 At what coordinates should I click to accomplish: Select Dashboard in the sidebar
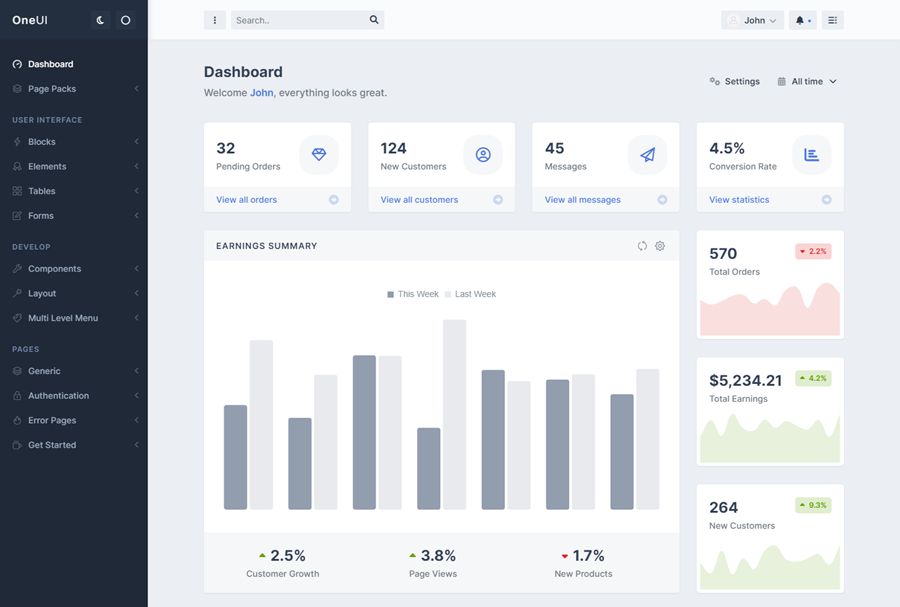[x=50, y=64]
